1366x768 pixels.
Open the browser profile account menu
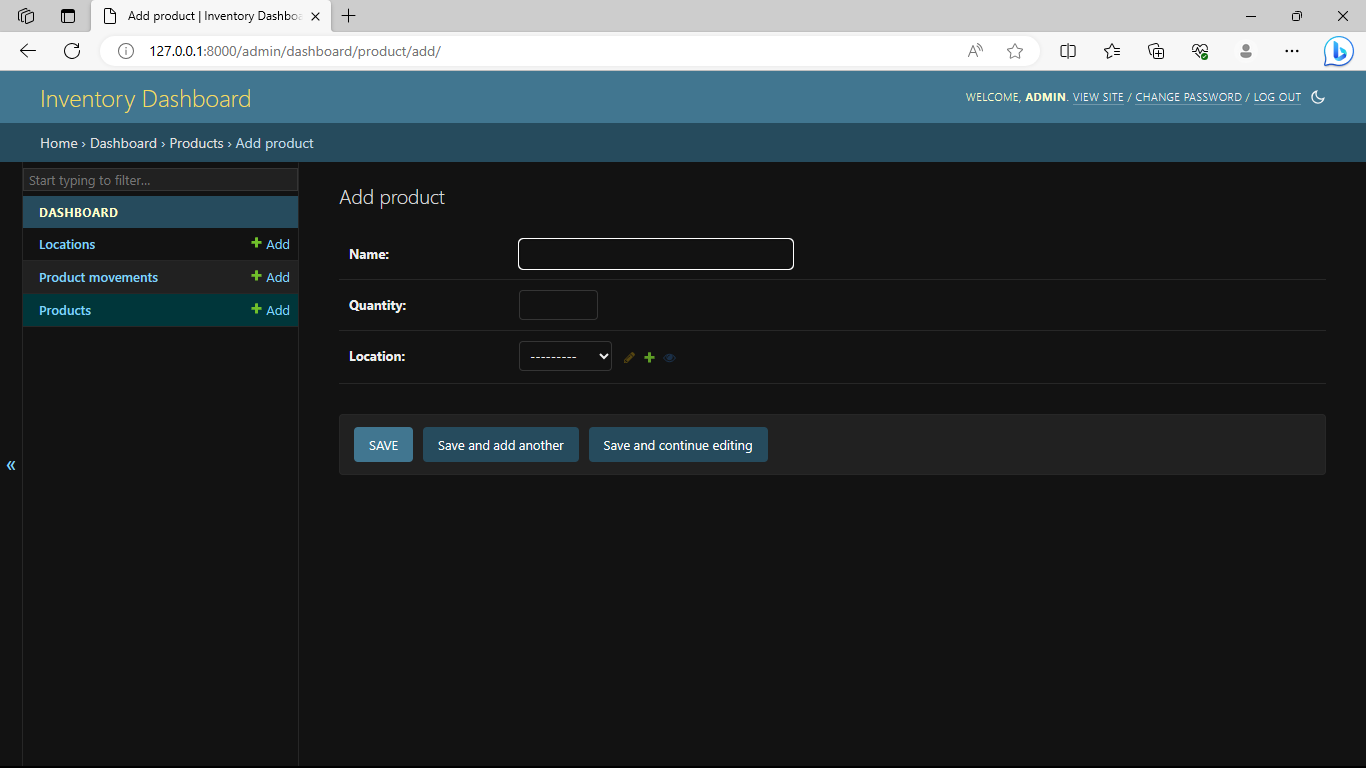[1246, 51]
